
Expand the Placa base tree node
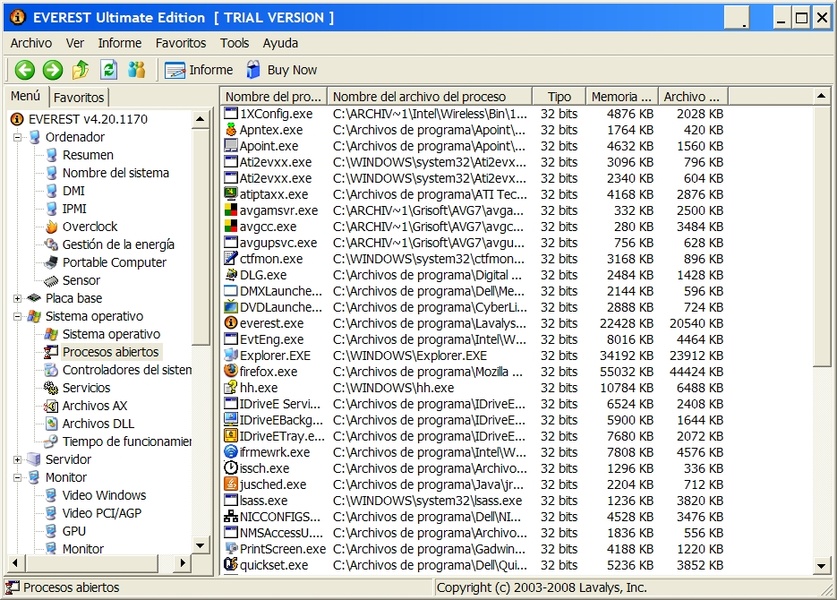tap(18, 298)
